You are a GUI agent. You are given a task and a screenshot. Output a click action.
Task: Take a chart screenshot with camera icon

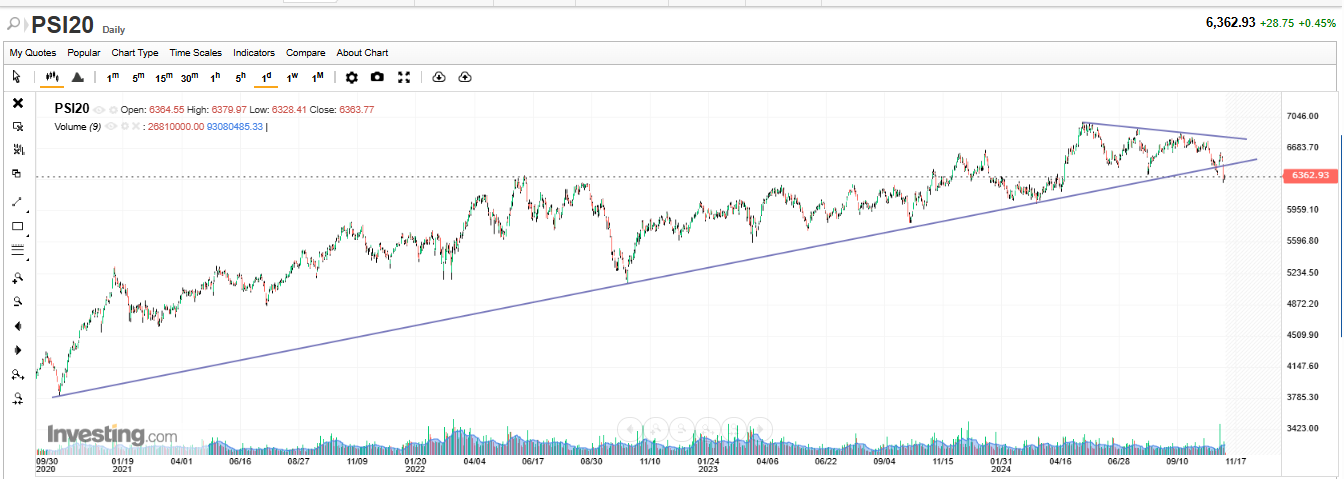click(x=377, y=77)
